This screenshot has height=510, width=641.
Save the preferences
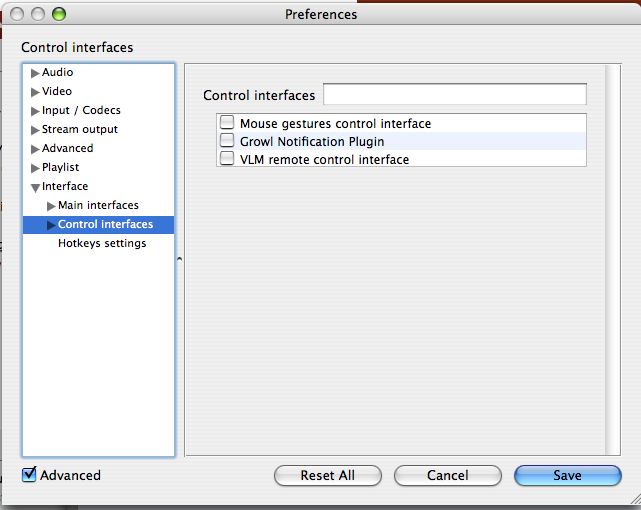click(x=567, y=475)
